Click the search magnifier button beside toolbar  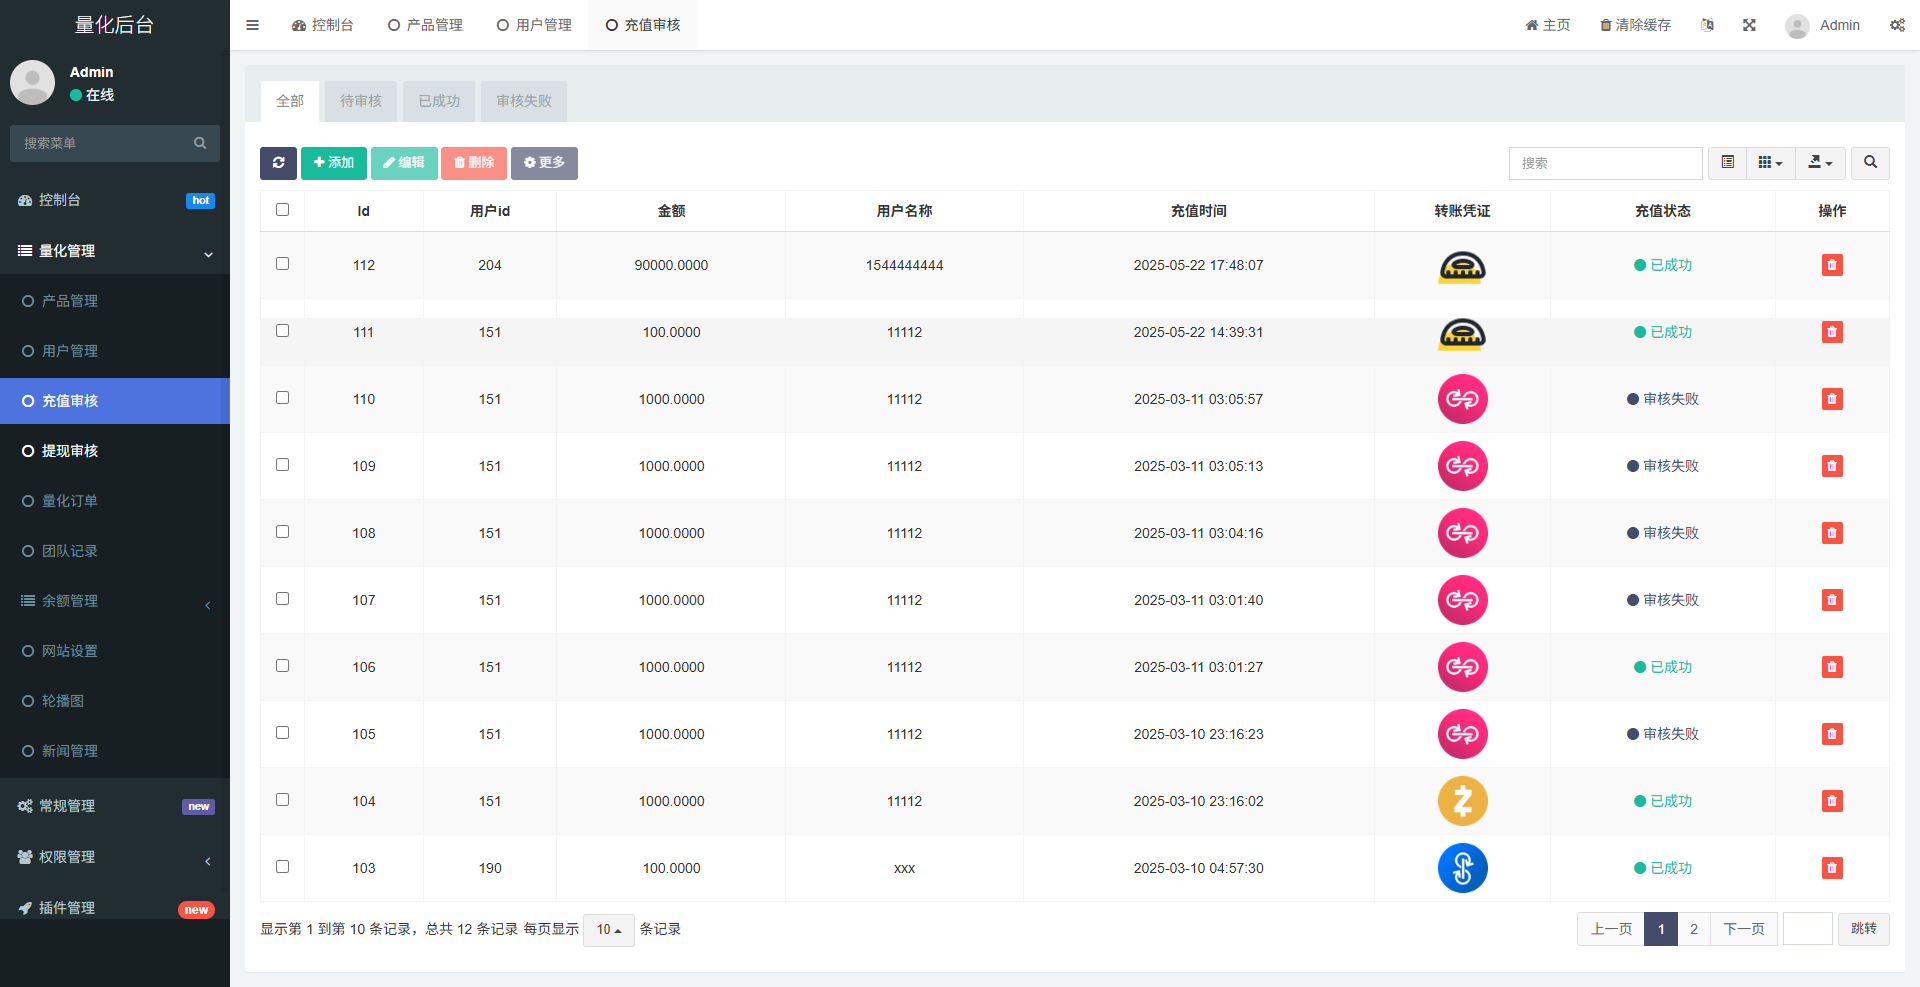pos(1869,163)
